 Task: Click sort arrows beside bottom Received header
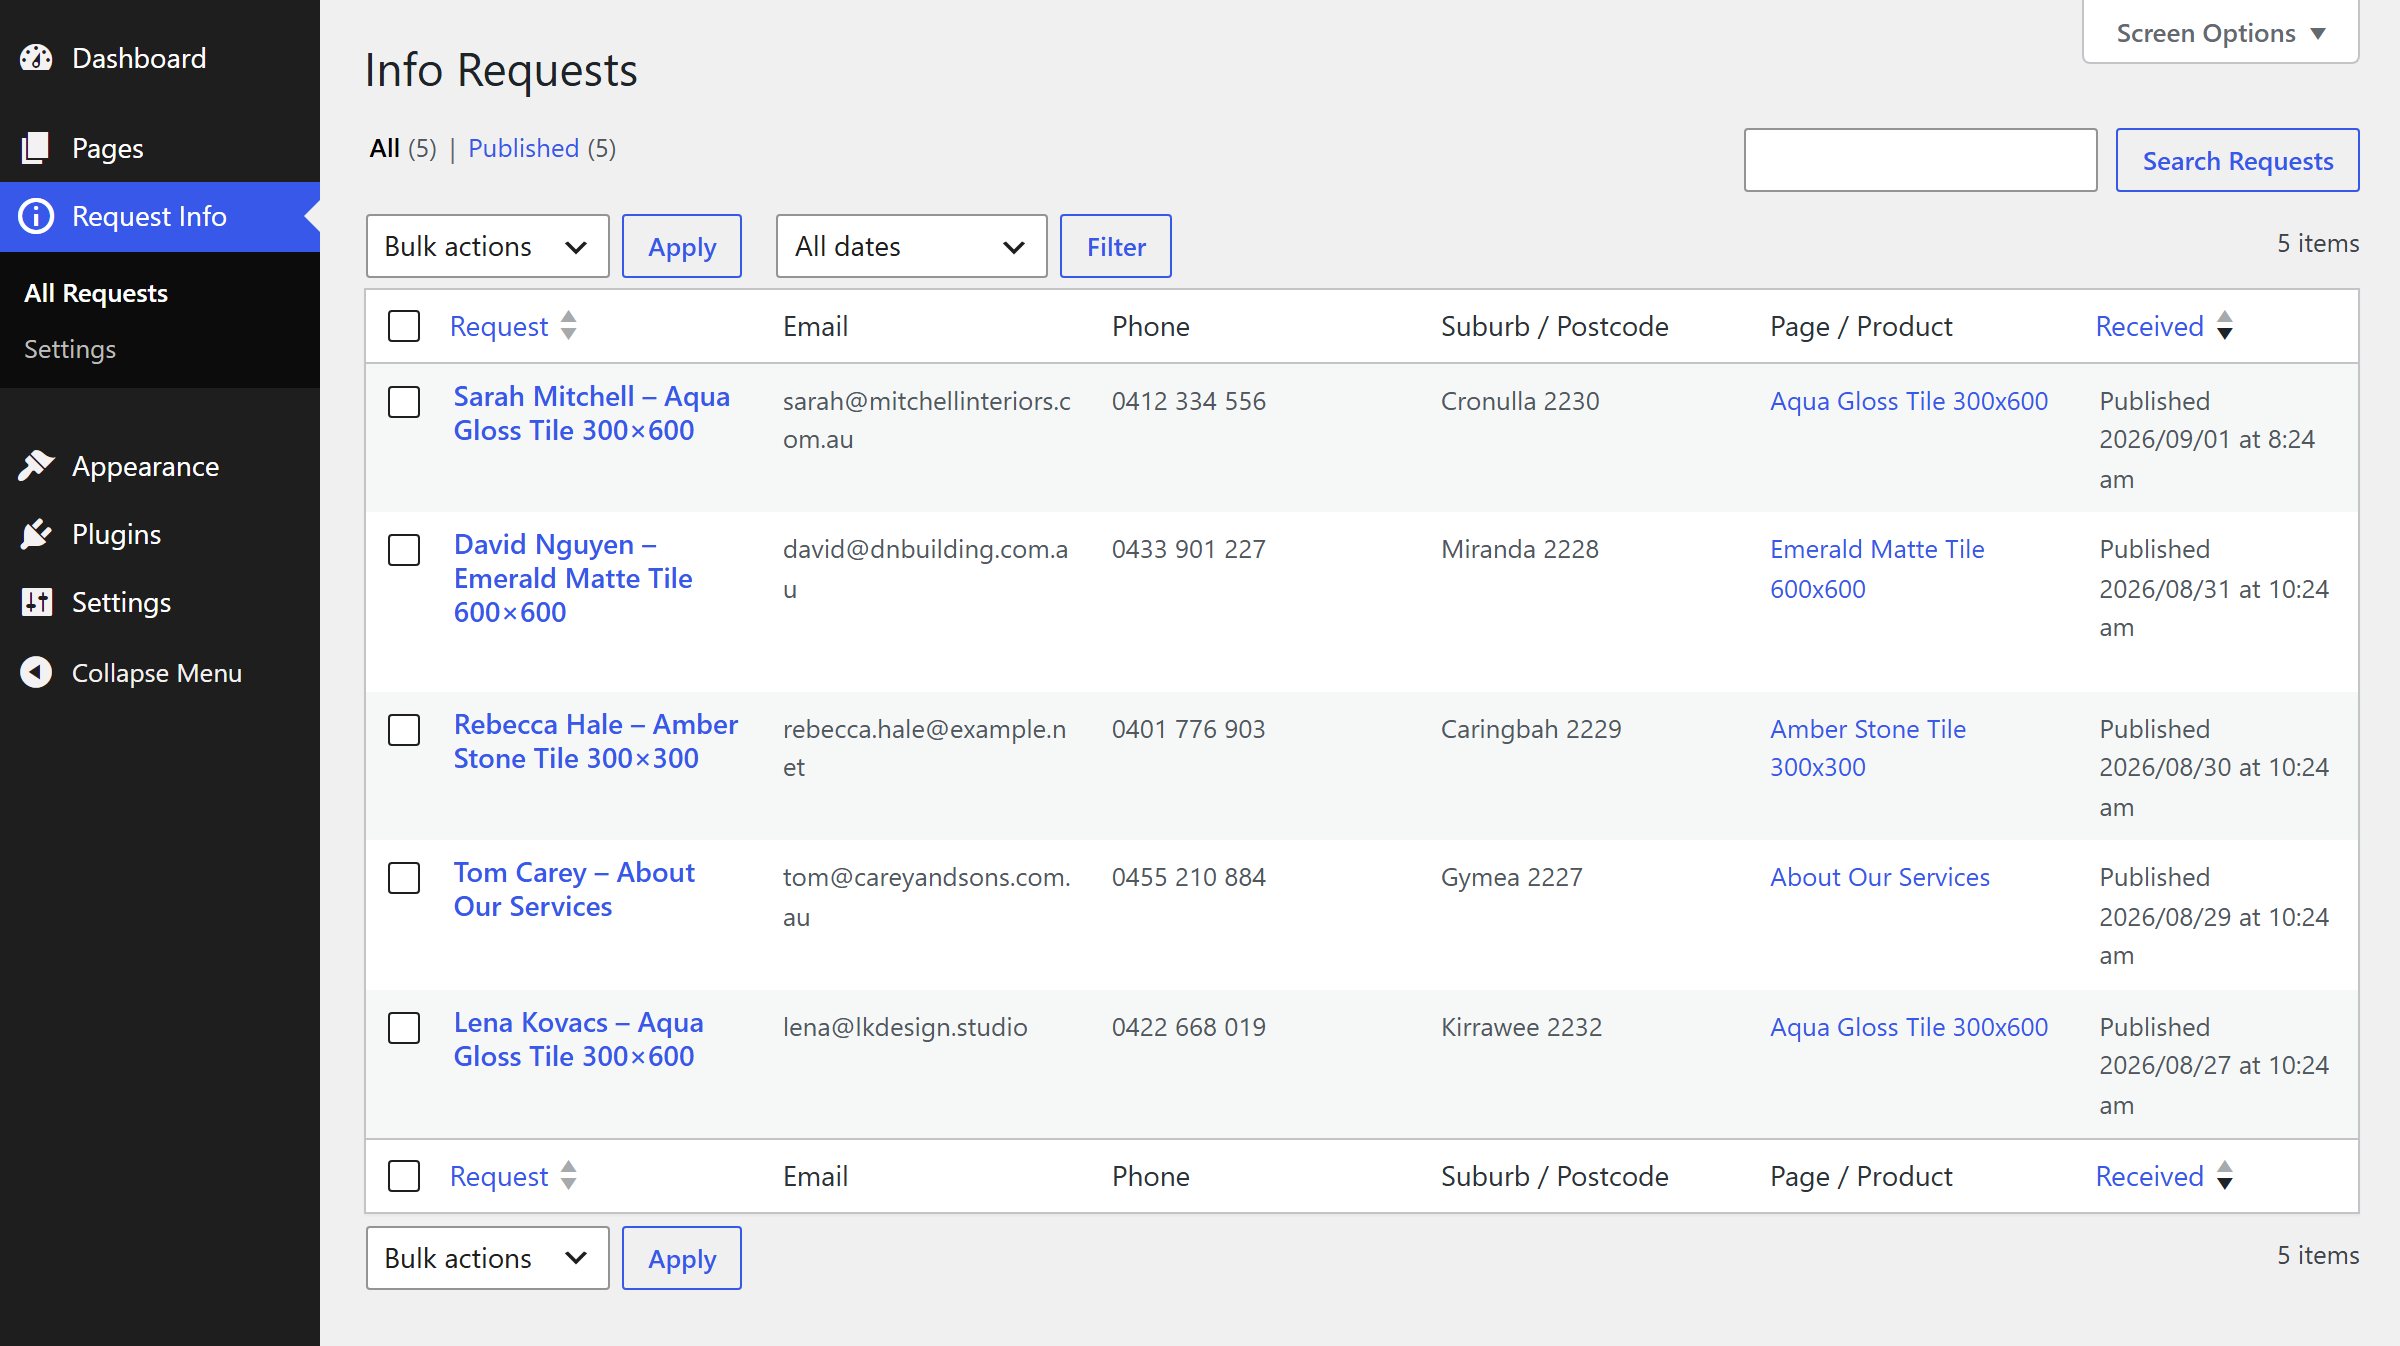(x=2224, y=1176)
